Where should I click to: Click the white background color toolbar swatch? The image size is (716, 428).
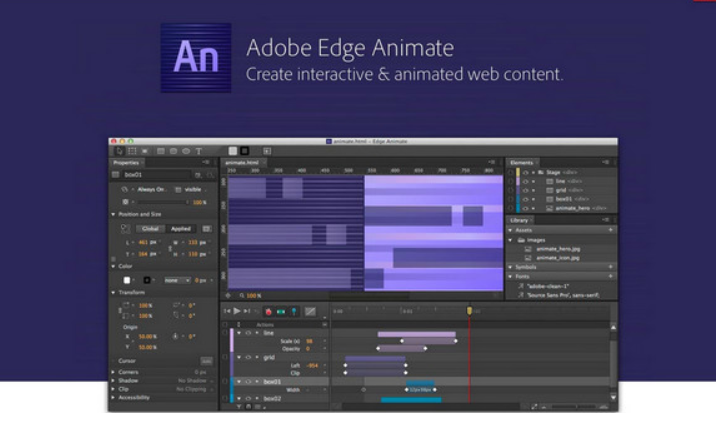click(x=233, y=151)
